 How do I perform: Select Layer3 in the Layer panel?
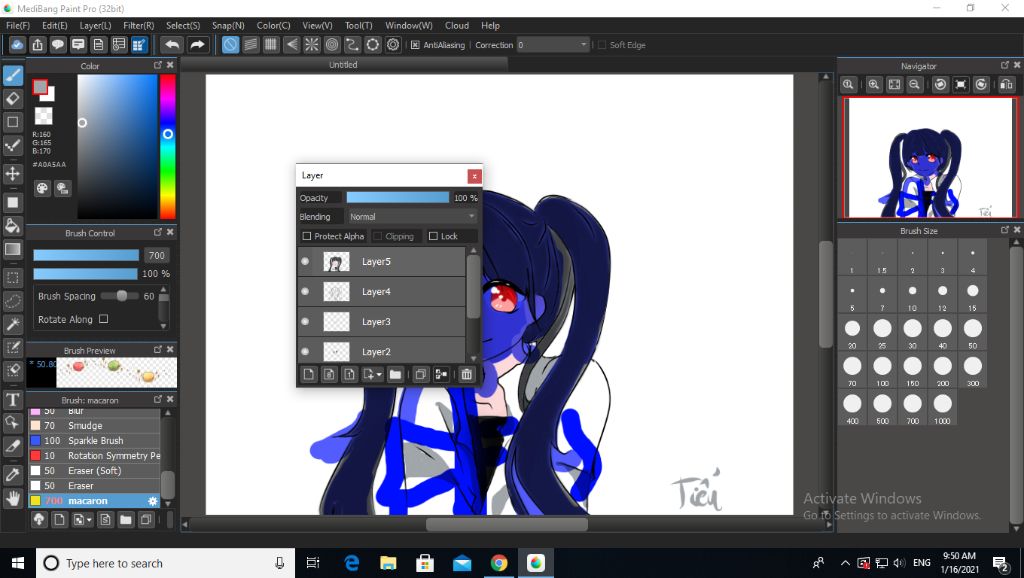[382, 321]
